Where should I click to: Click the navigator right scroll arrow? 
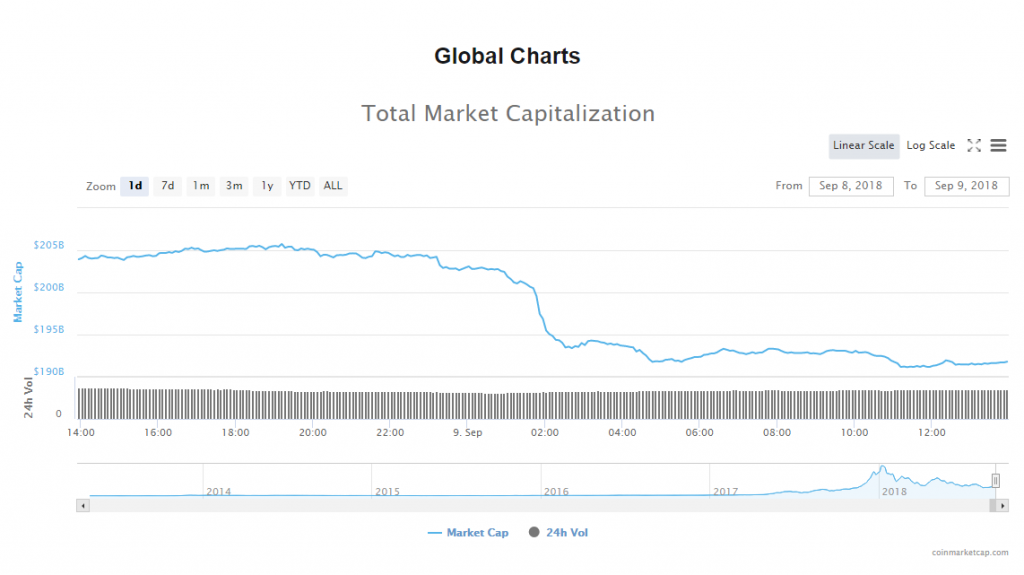click(x=1002, y=506)
